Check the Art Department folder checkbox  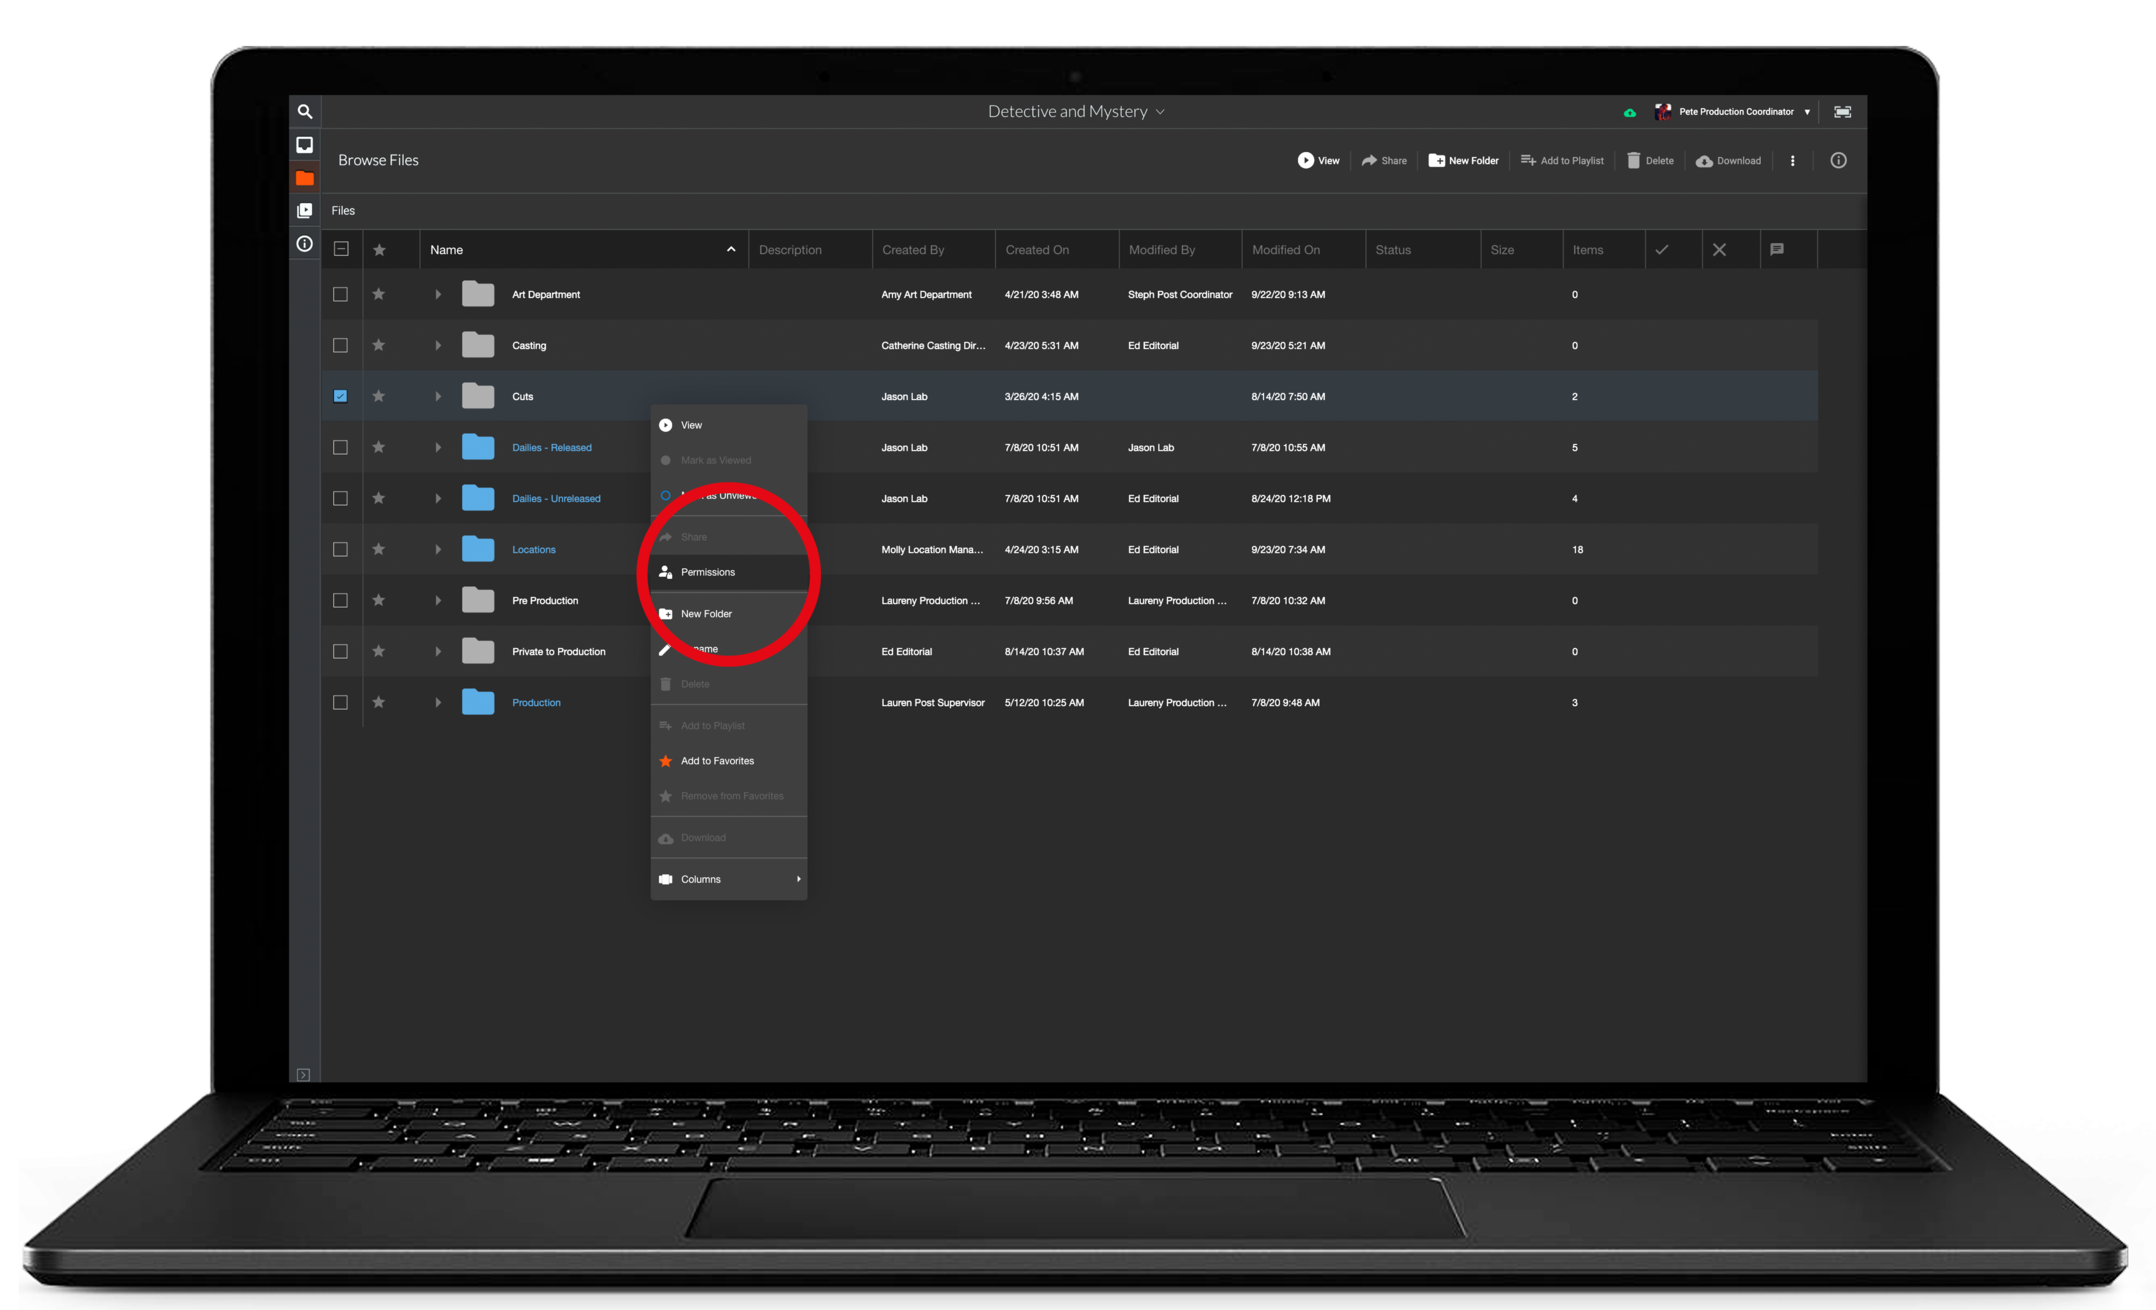pos(340,294)
